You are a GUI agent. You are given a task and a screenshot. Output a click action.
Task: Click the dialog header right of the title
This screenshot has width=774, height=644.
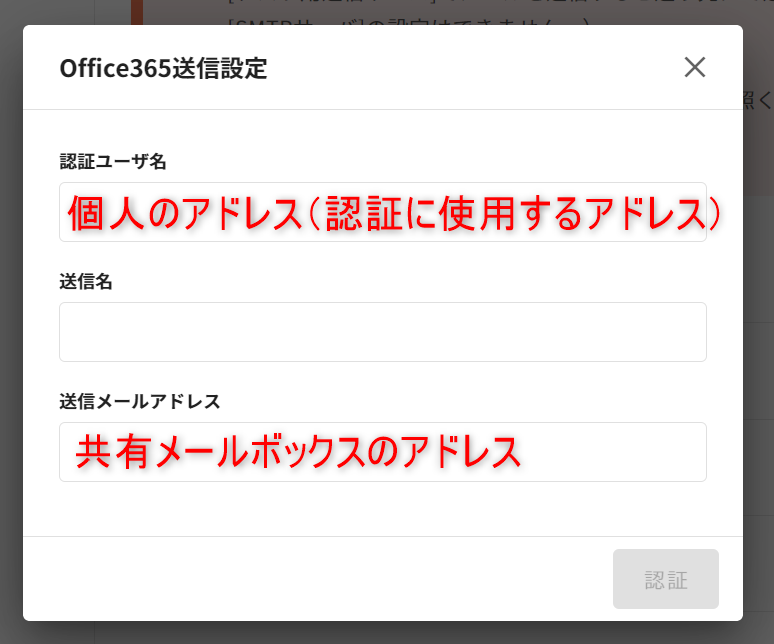(470, 68)
